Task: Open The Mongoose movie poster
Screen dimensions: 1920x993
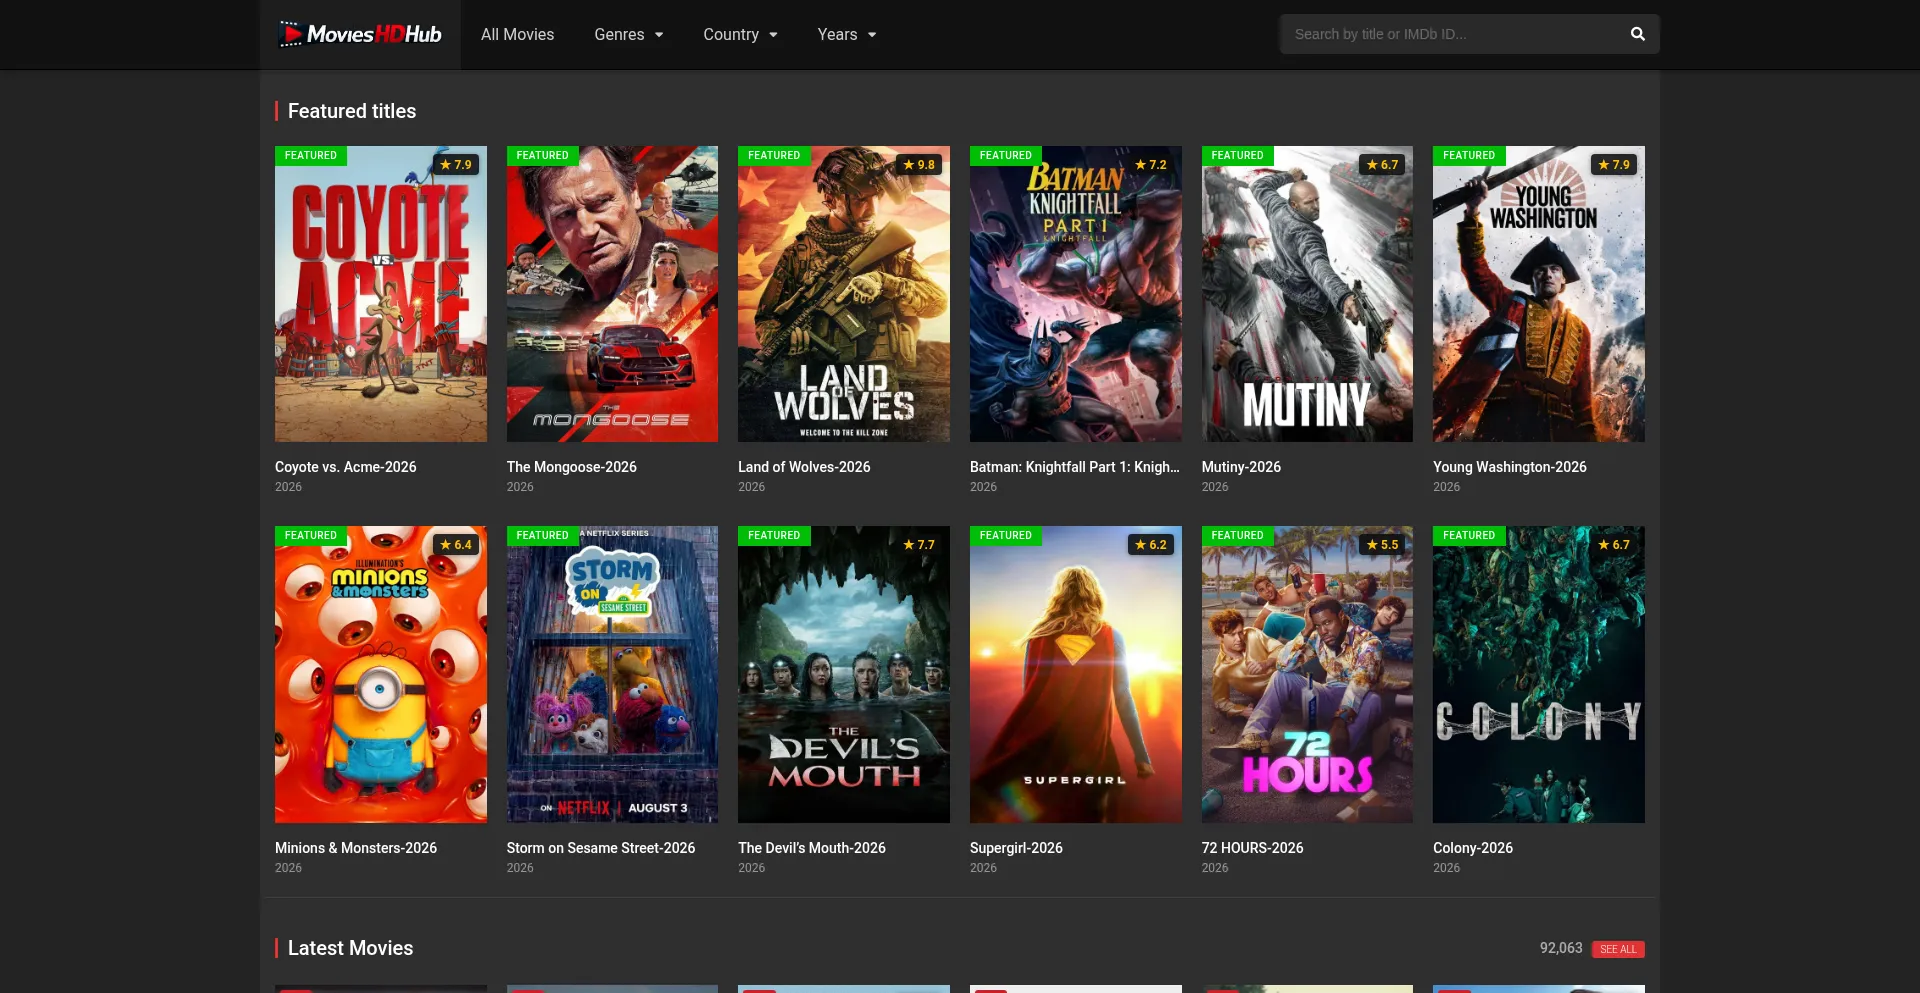Action: pos(612,294)
